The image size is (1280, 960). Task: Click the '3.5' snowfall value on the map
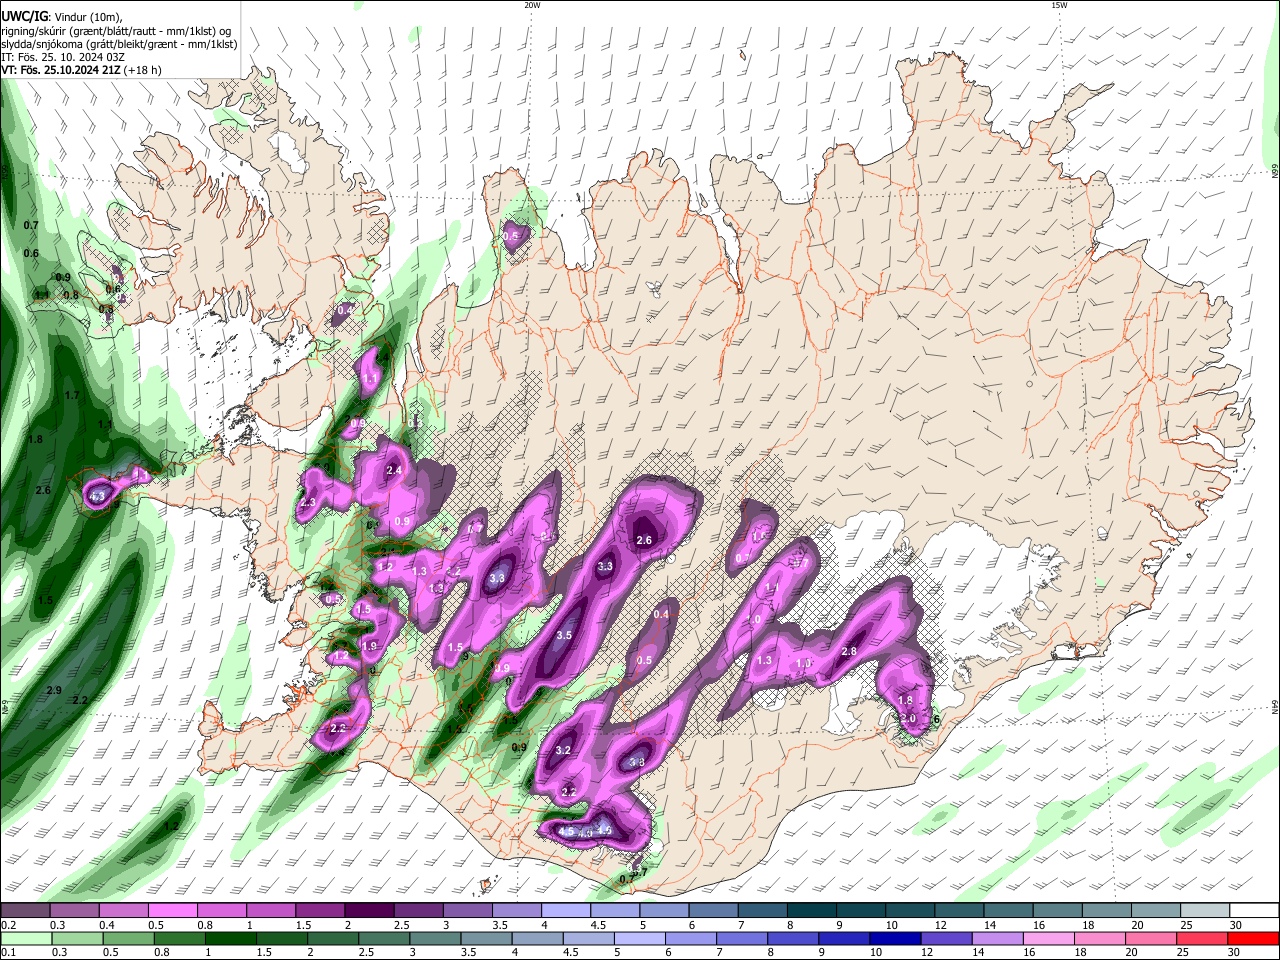563,635
